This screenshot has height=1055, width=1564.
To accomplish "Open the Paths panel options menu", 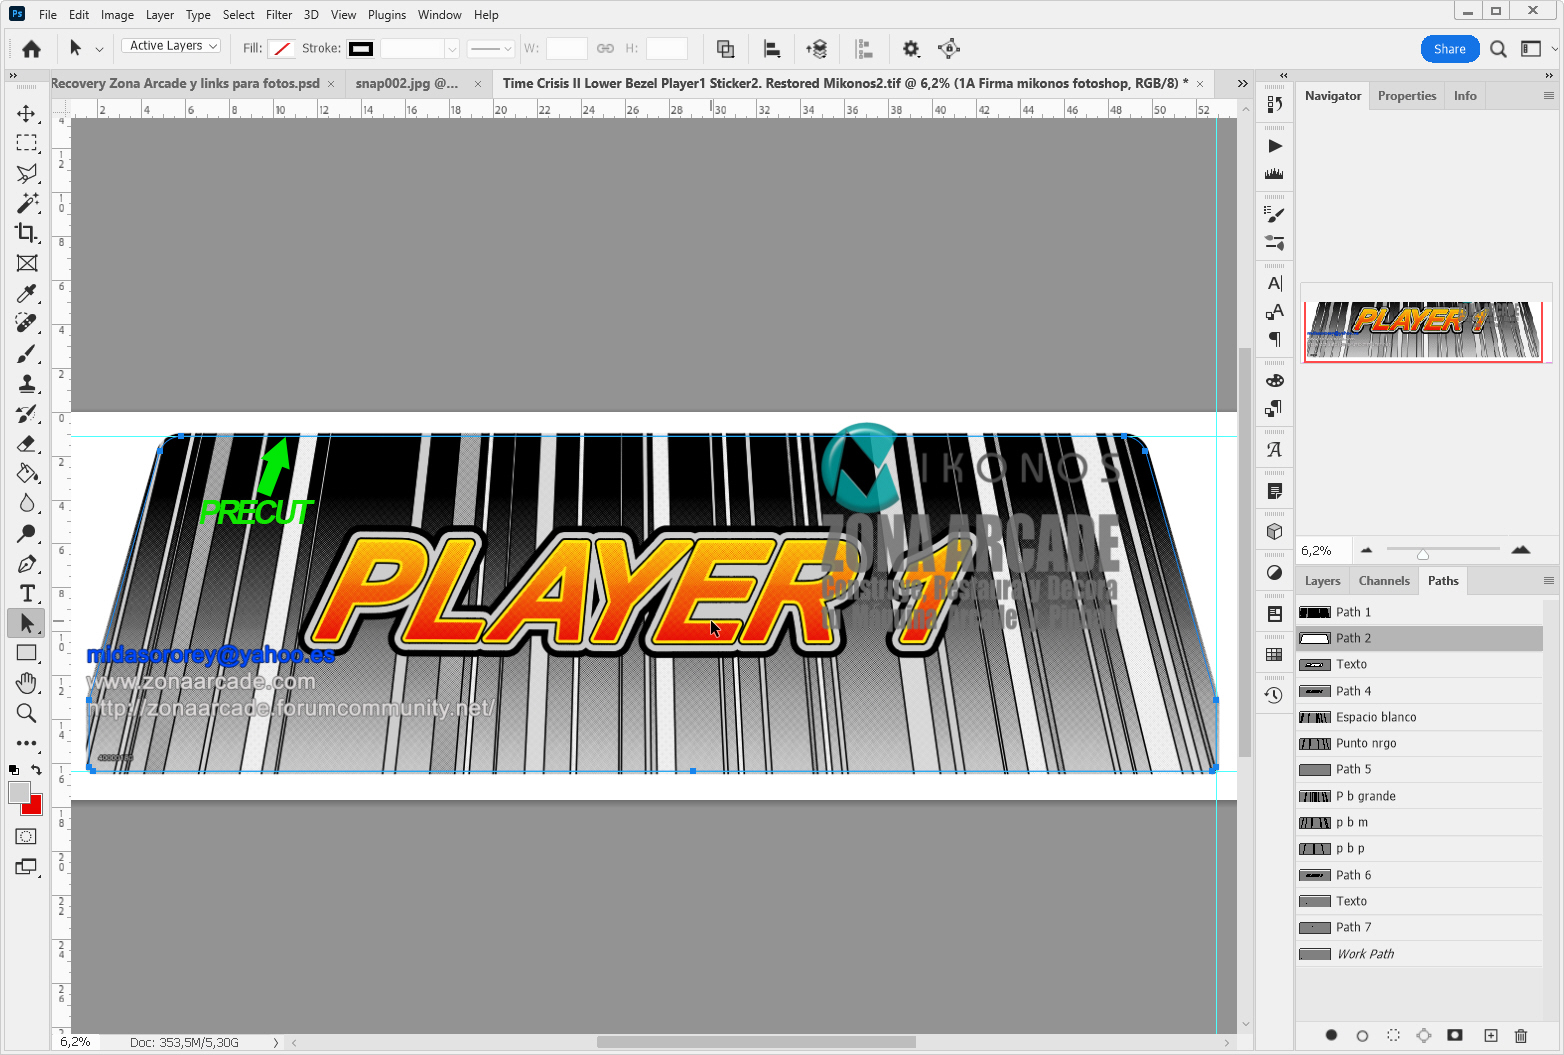I will (1548, 581).
